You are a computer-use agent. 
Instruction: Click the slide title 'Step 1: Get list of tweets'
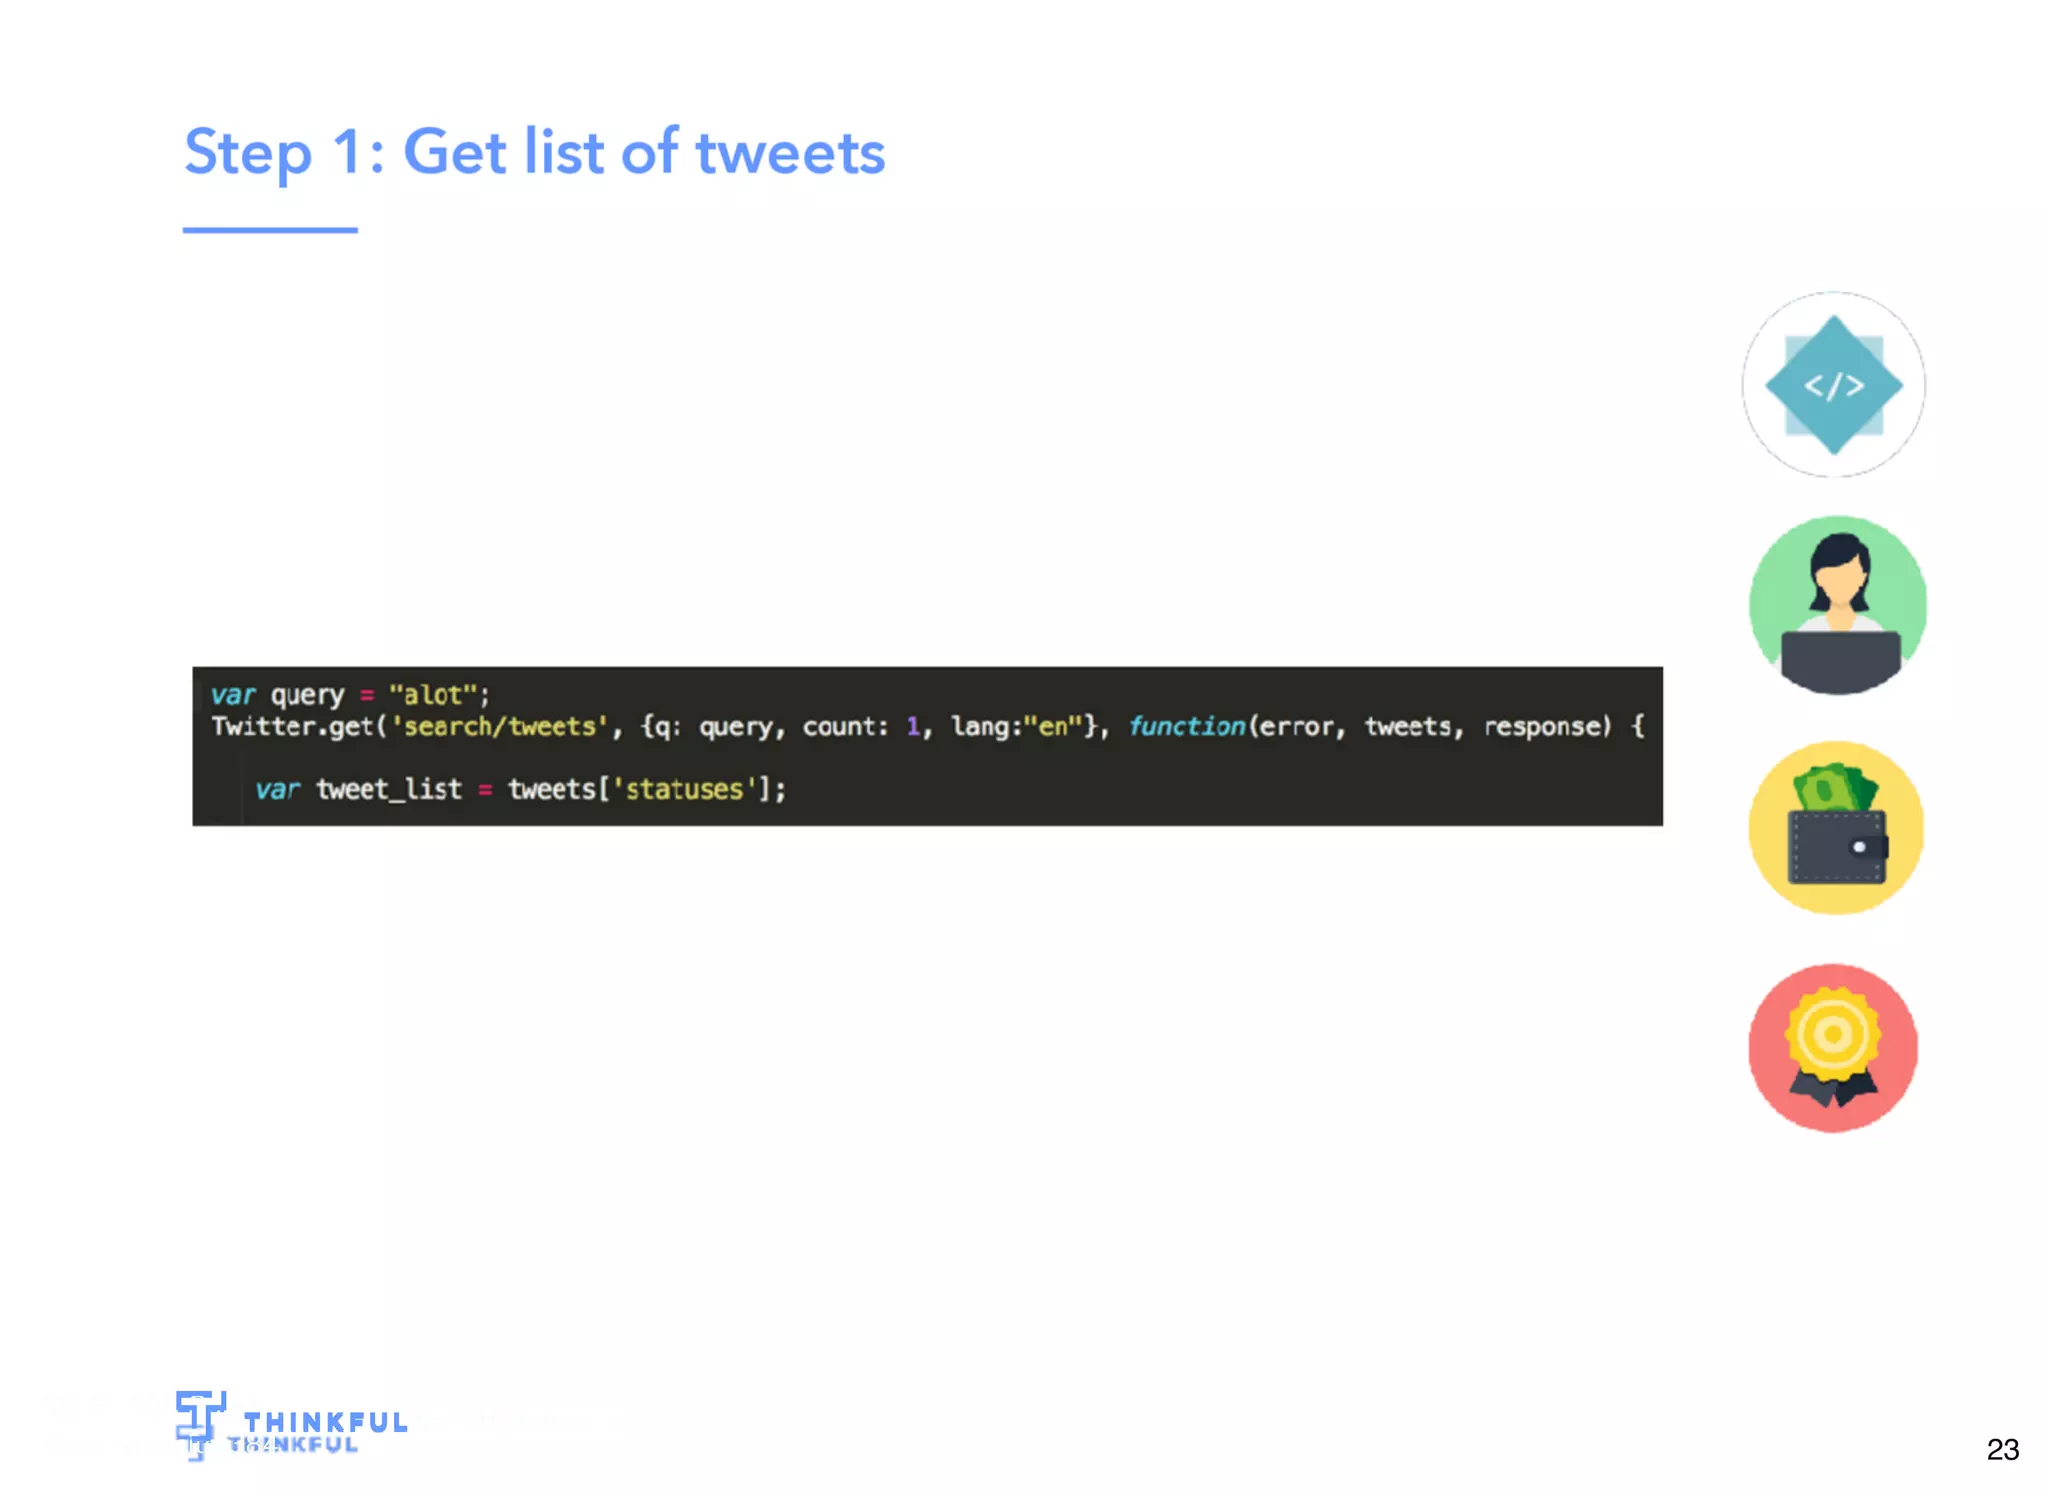pos(535,152)
